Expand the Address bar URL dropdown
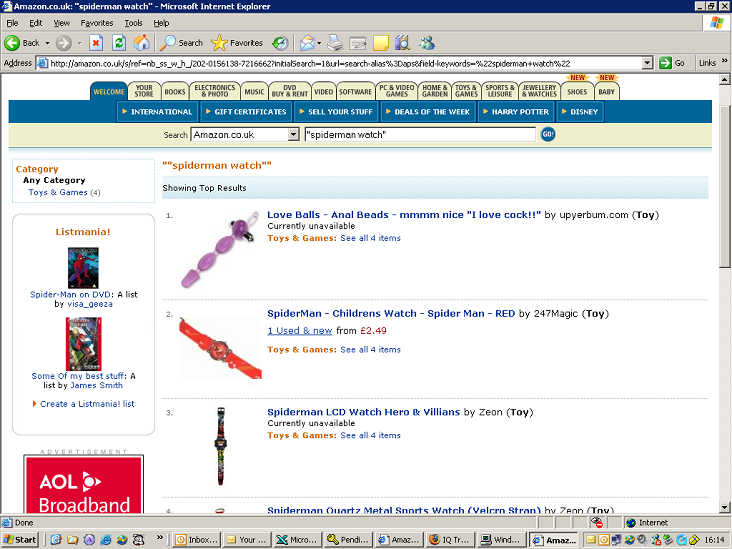The height and width of the screenshot is (549, 732). [x=647, y=63]
